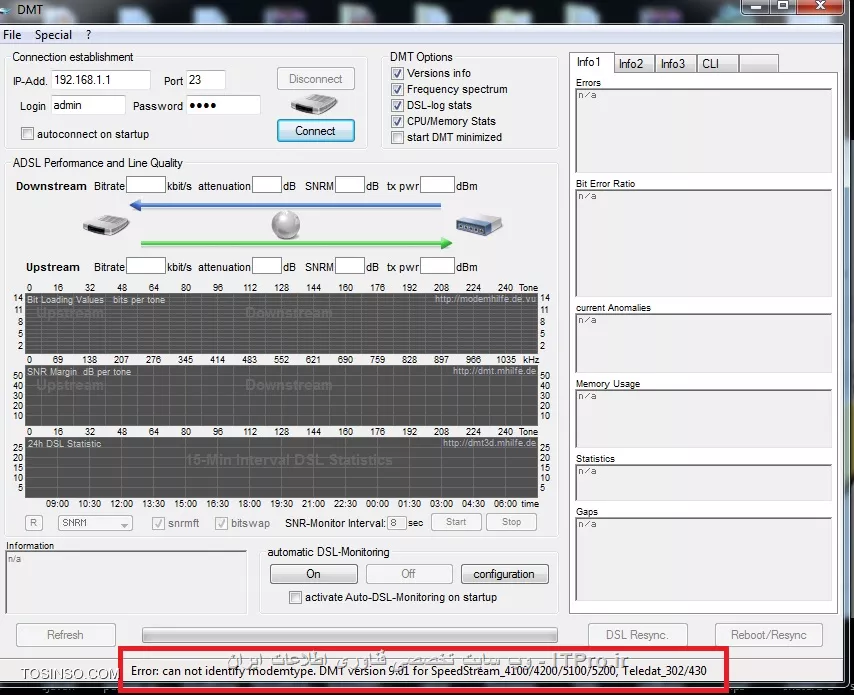Click the Refresh button
This screenshot has width=854, height=695.
pos(66,635)
